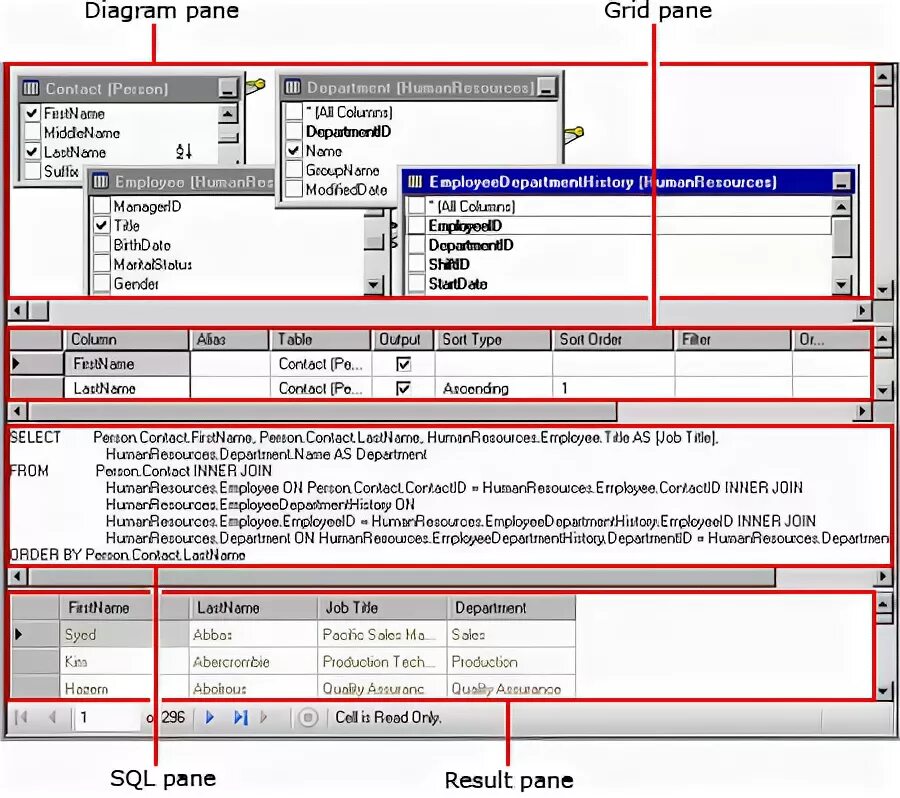Click the key join connector next to Contact table

coord(255,86)
